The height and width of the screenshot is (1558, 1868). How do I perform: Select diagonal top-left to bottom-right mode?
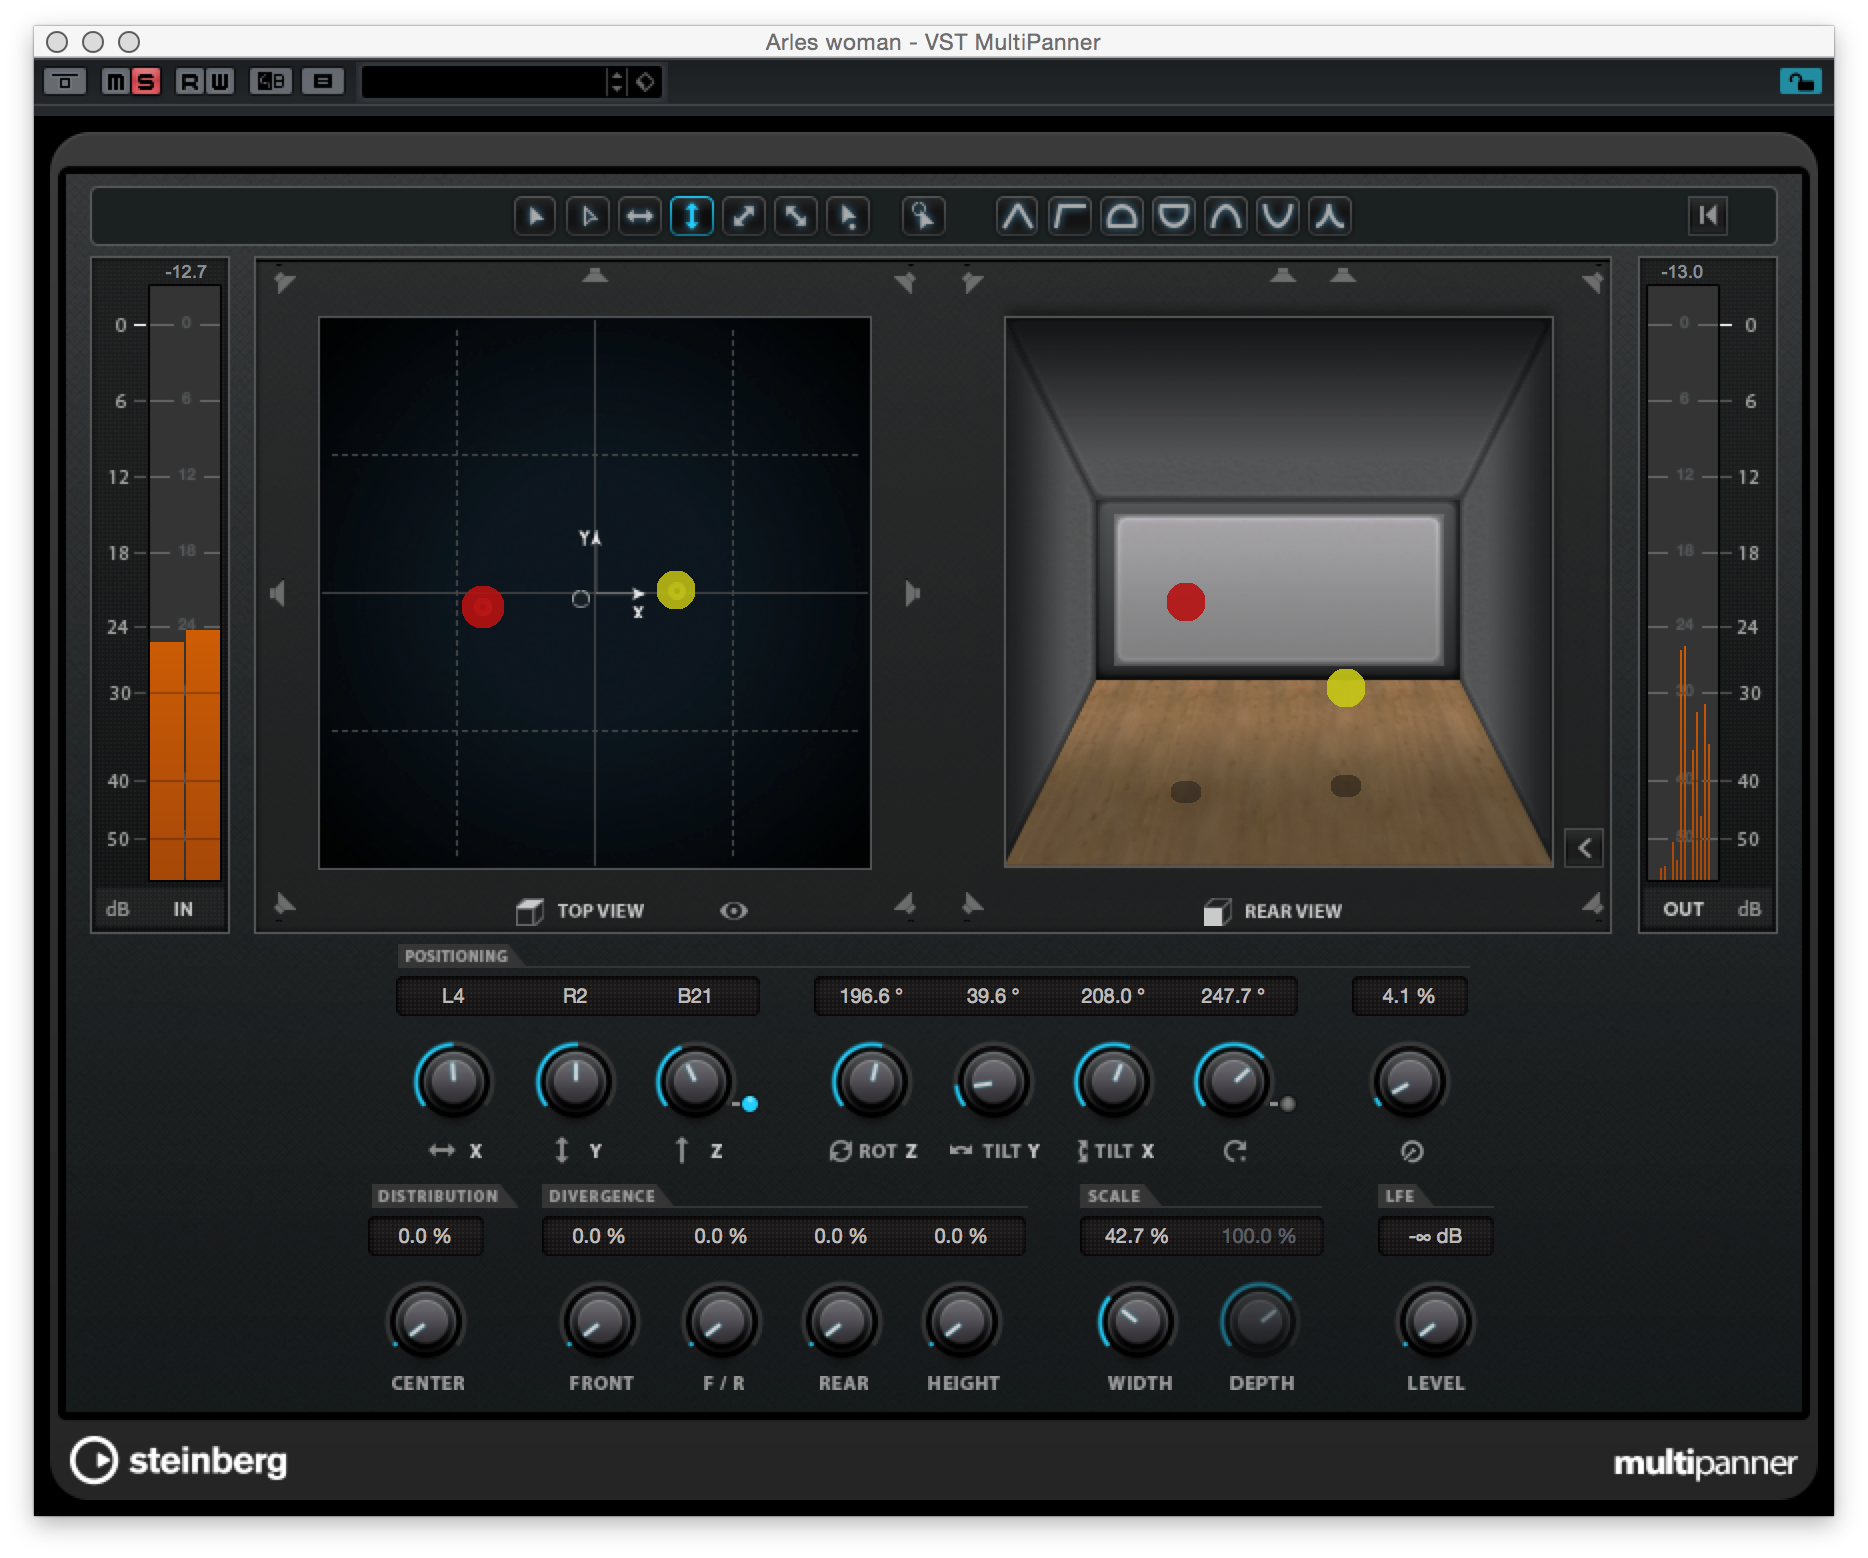(x=796, y=216)
